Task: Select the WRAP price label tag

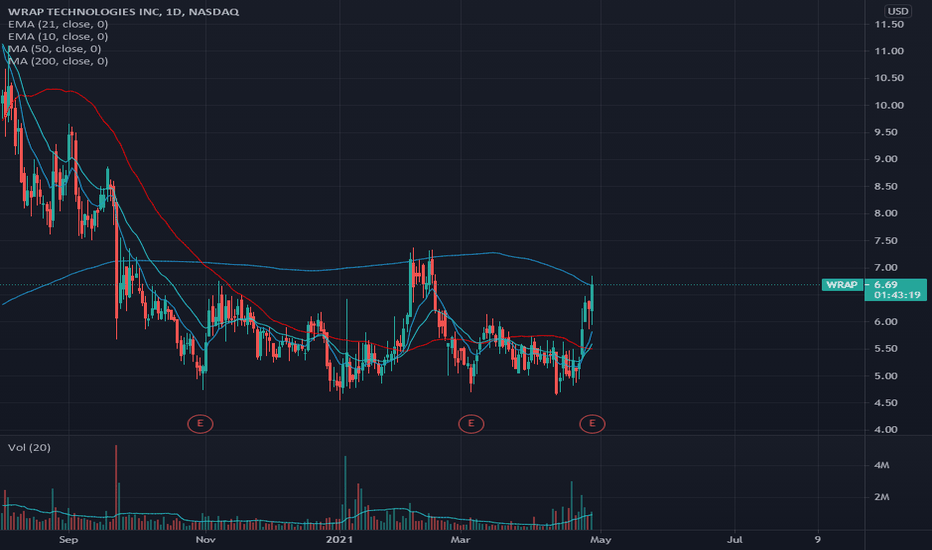Action: pyautogui.click(x=842, y=285)
